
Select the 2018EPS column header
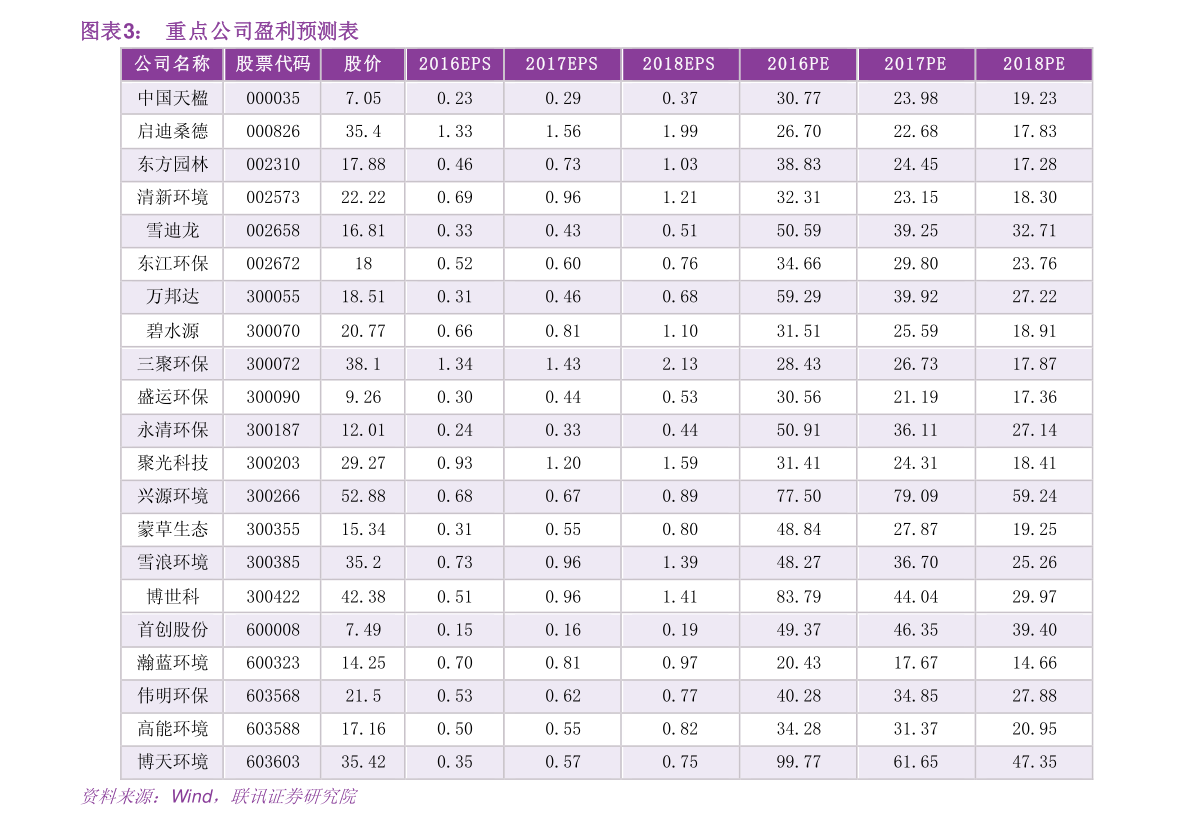click(x=679, y=64)
